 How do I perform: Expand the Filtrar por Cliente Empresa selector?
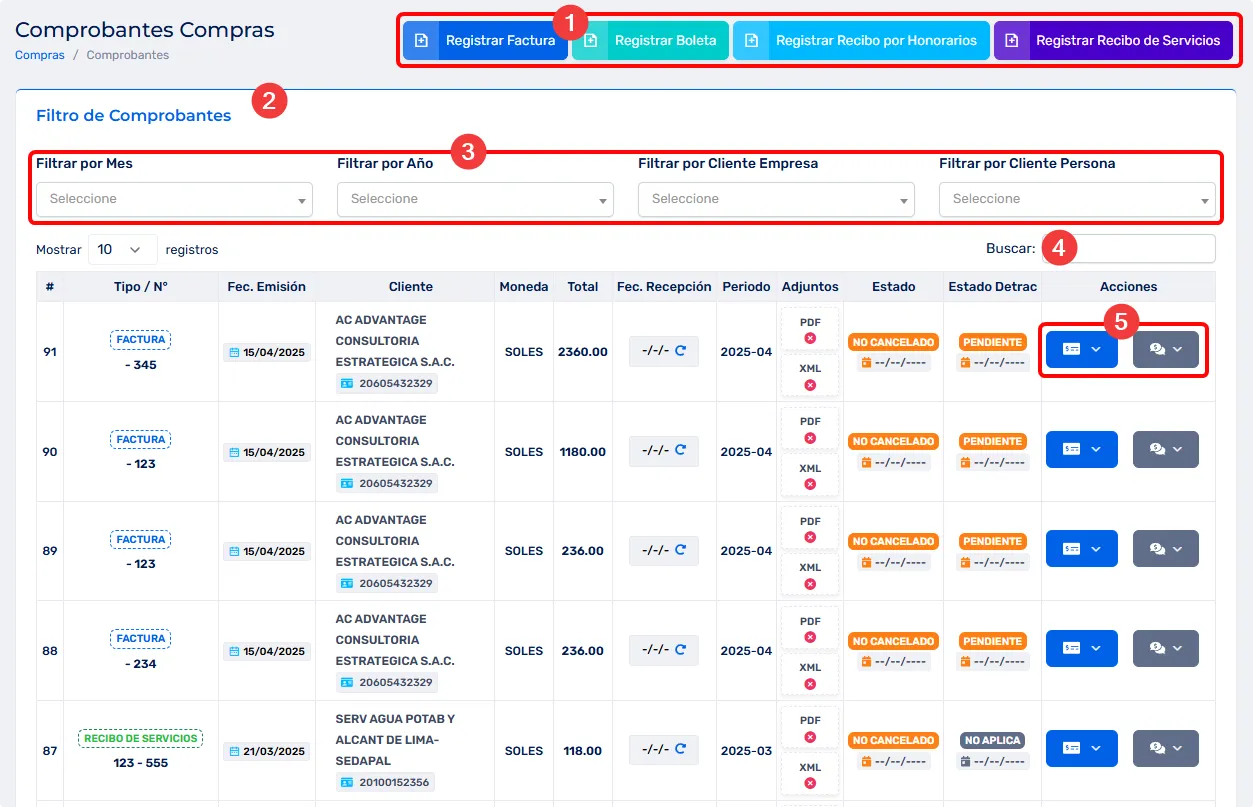[776, 199]
